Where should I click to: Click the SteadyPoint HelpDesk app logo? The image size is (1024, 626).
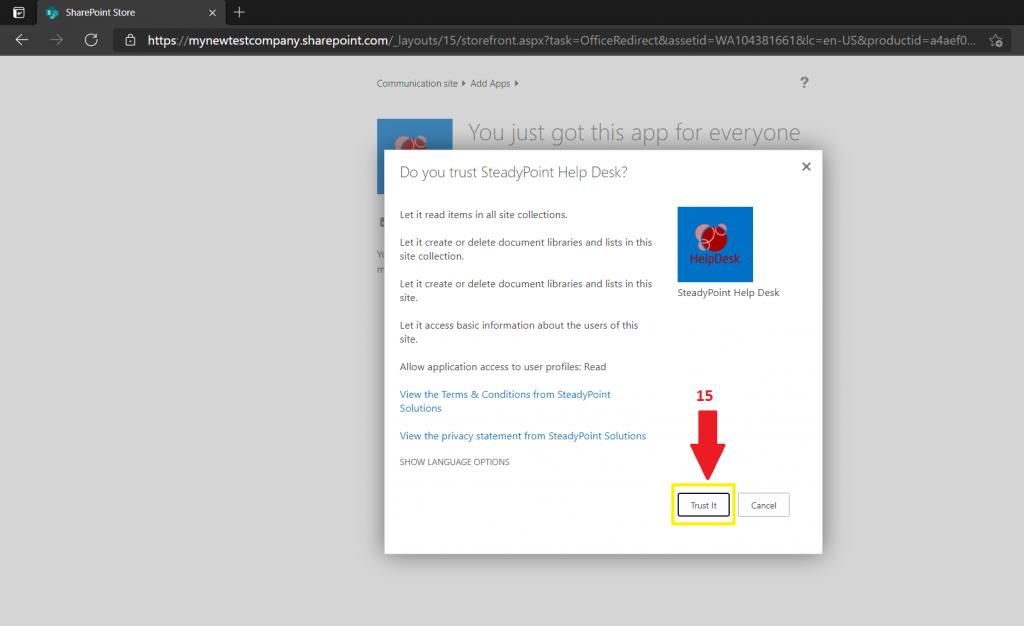(715, 244)
